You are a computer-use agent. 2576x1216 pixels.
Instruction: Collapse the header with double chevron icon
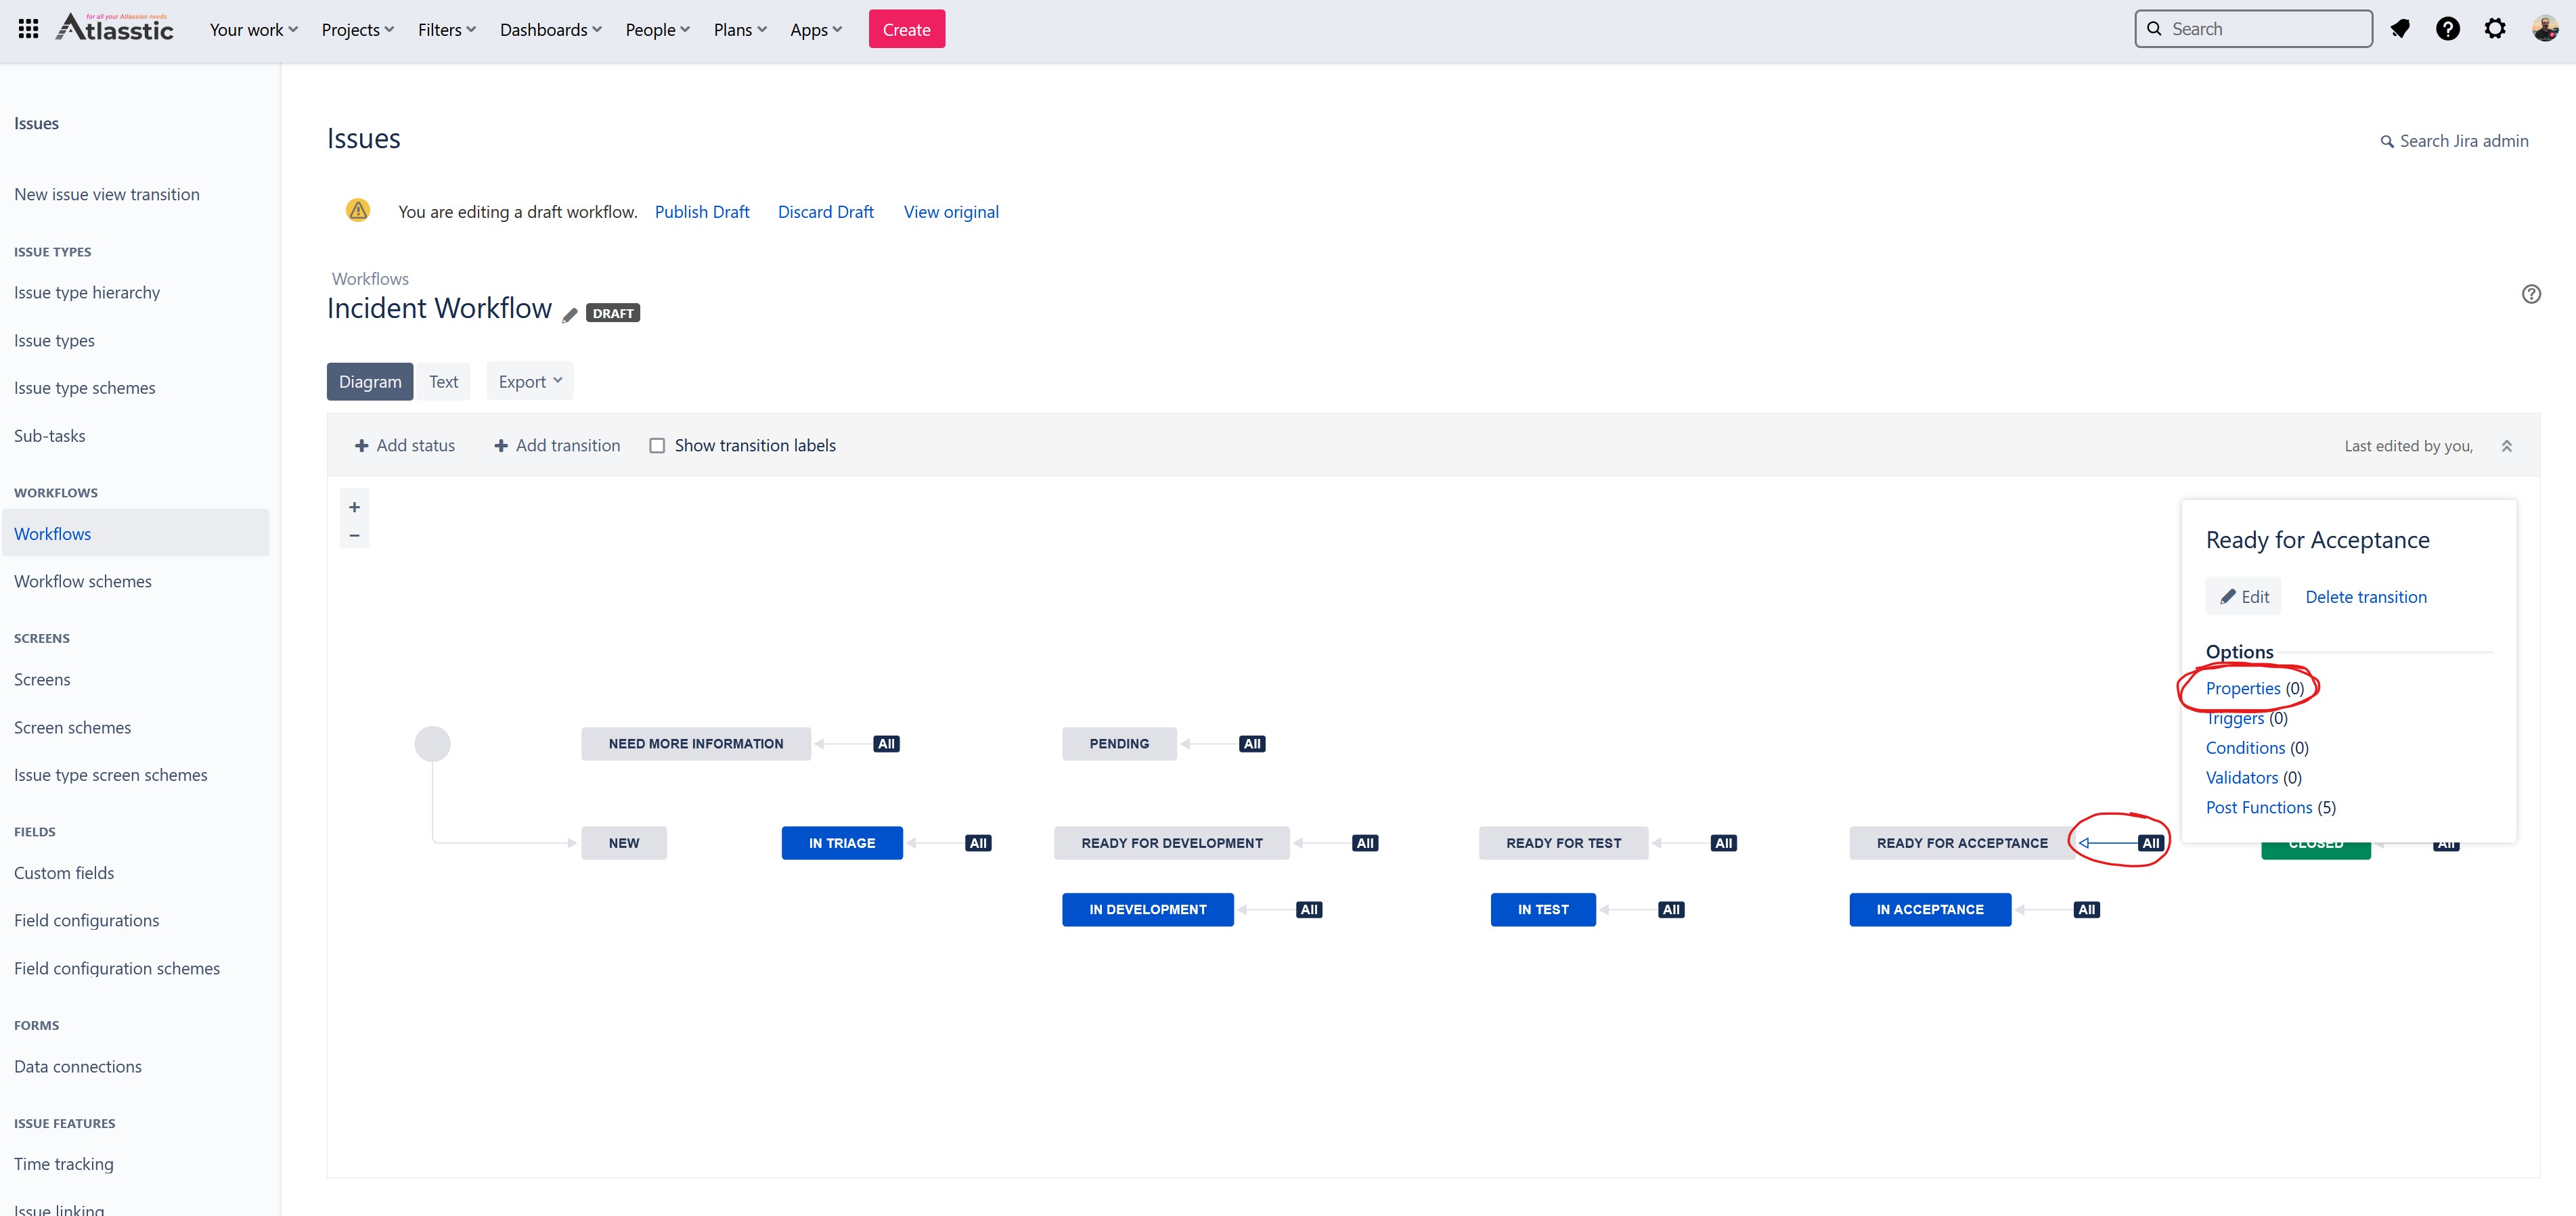click(2506, 446)
